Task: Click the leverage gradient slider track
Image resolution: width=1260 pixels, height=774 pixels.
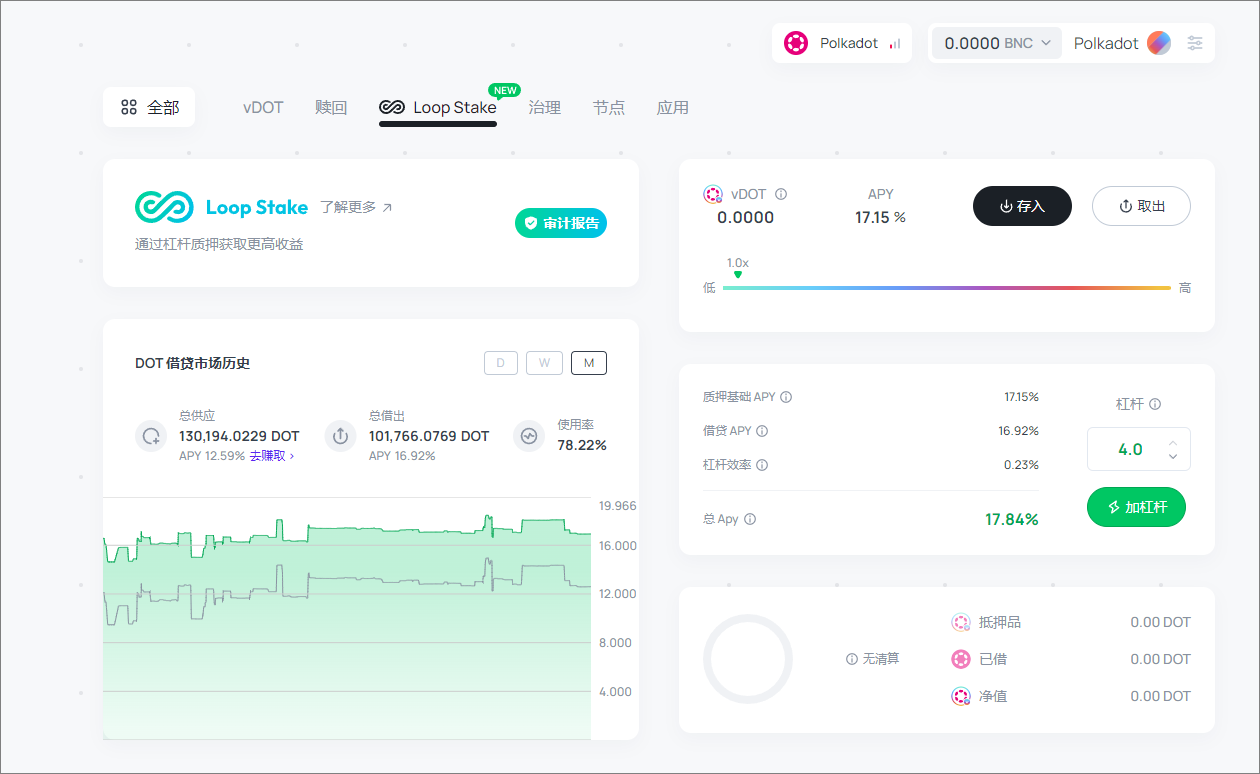Action: (x=947, y=288)
